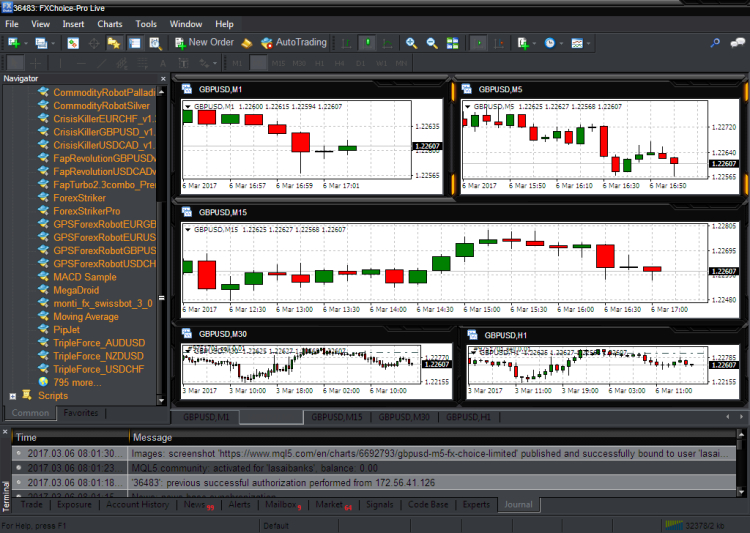Viewport: 750px width, 533px height.
Task: Select the ForexStriker expert advisor
Action: [79, 198]
